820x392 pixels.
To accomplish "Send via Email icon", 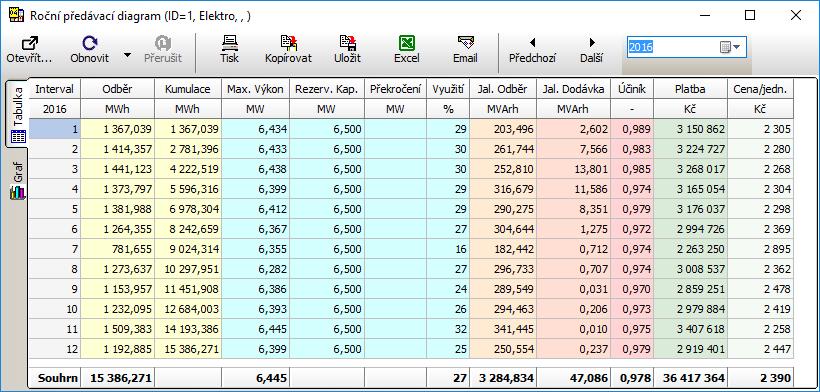I will click(x=465, y=43).
